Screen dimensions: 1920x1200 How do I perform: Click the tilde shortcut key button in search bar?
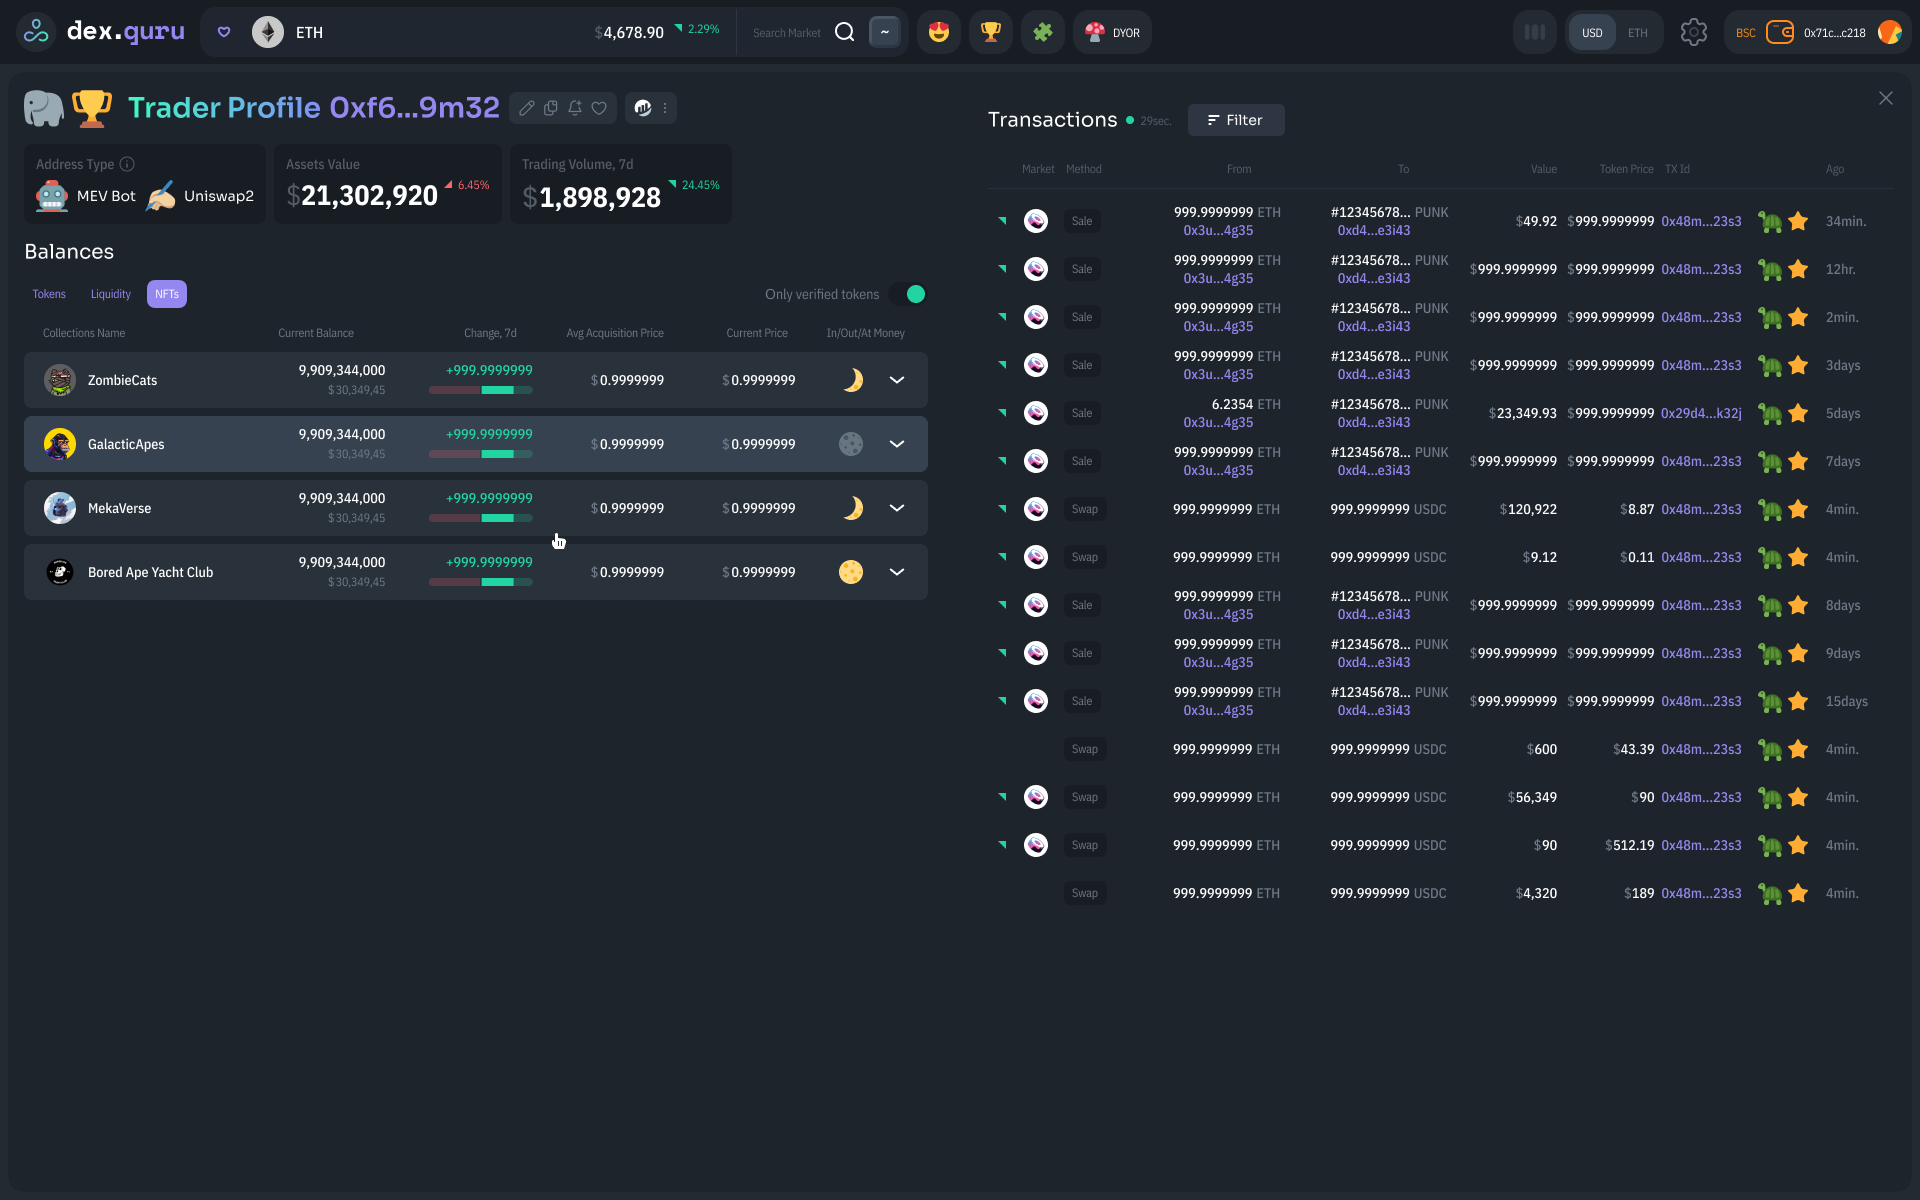pos(885,32)
